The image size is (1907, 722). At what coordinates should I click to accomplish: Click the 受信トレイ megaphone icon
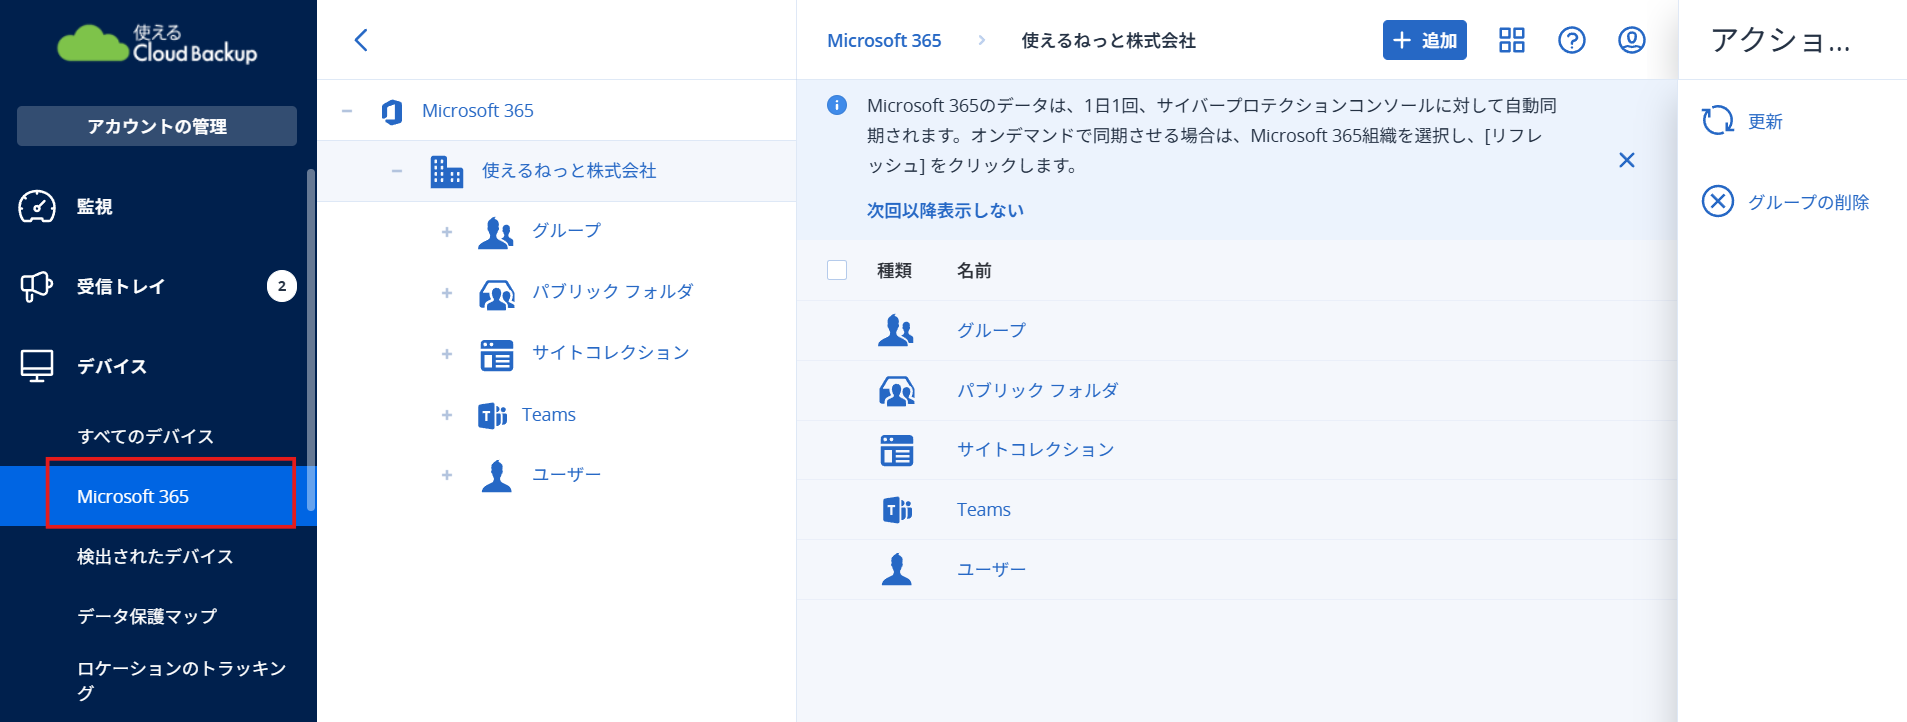pyautogui.click(x=37, y=286)
